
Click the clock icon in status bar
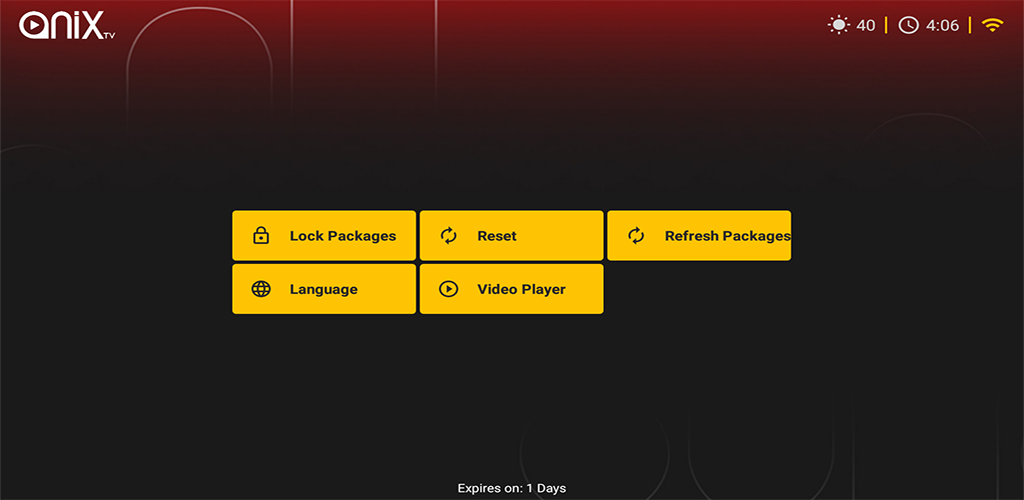coord(908,25)
